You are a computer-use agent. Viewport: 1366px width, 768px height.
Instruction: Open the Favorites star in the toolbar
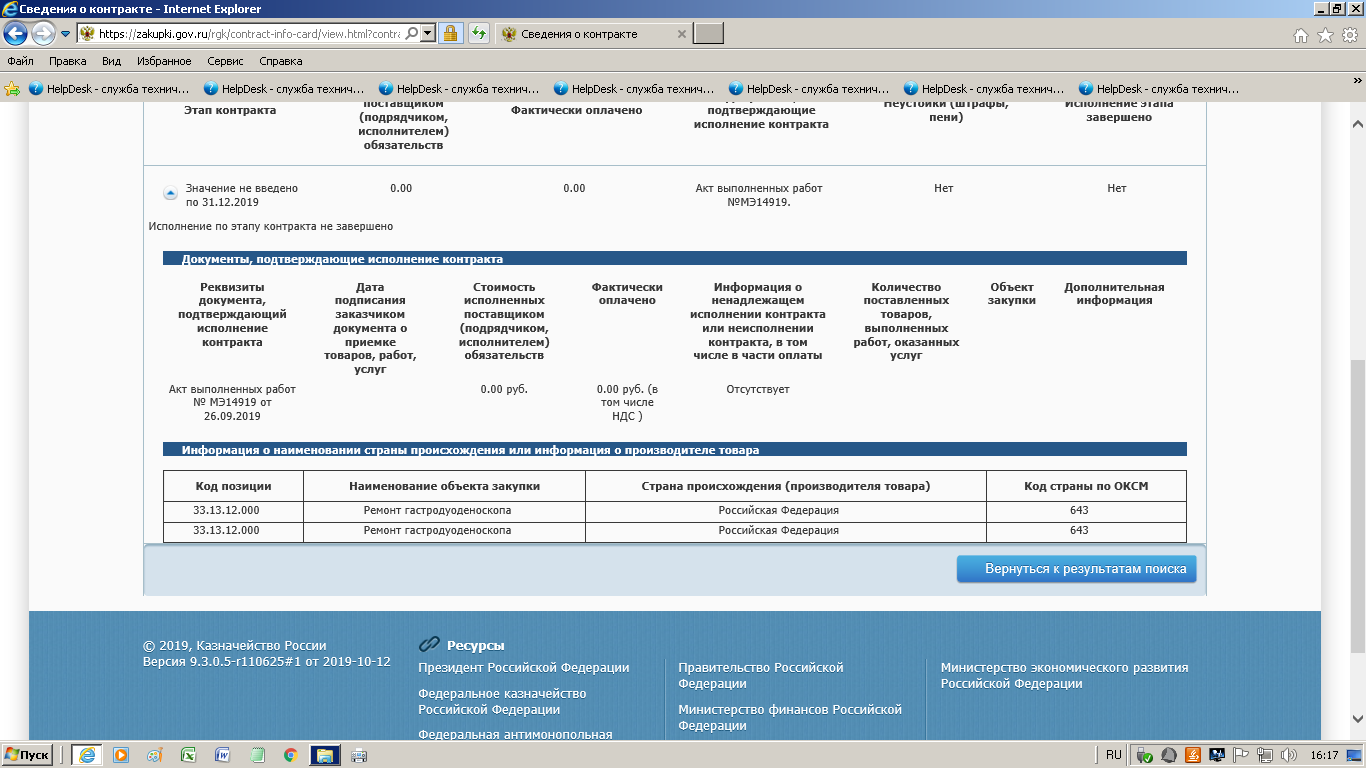click(1325, 35)
